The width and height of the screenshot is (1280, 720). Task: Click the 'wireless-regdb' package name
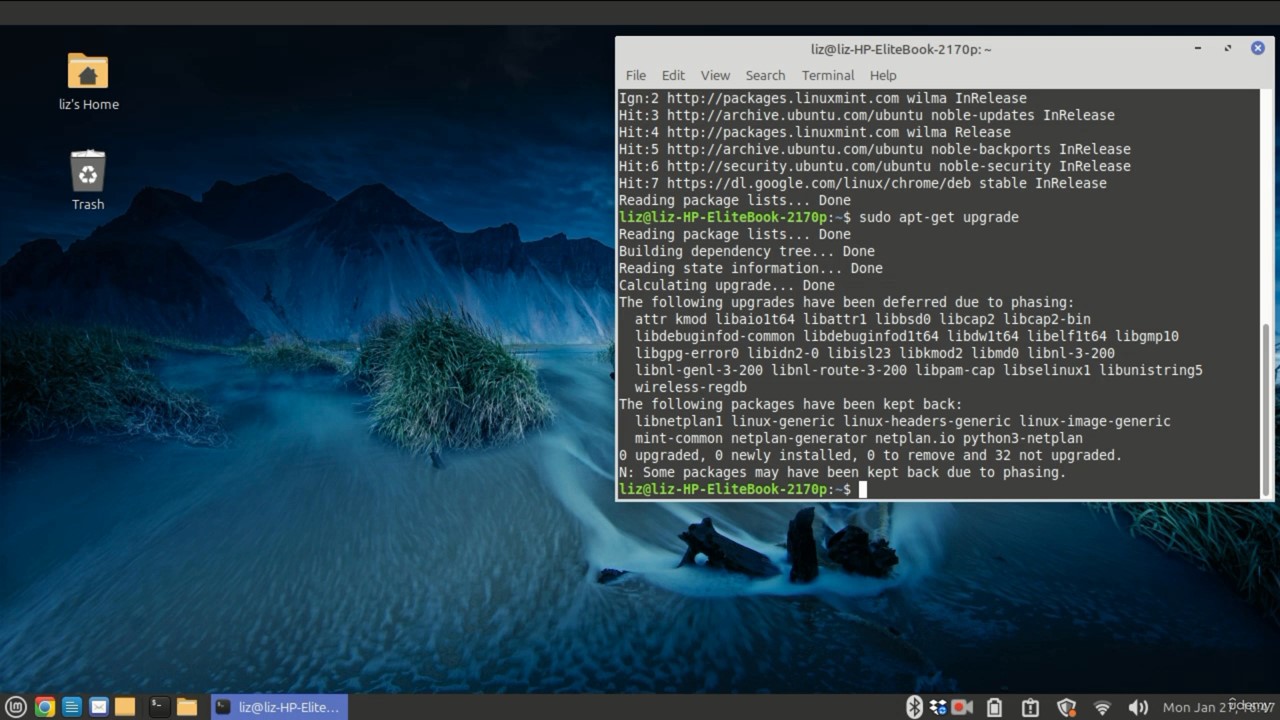click(691, 387)
